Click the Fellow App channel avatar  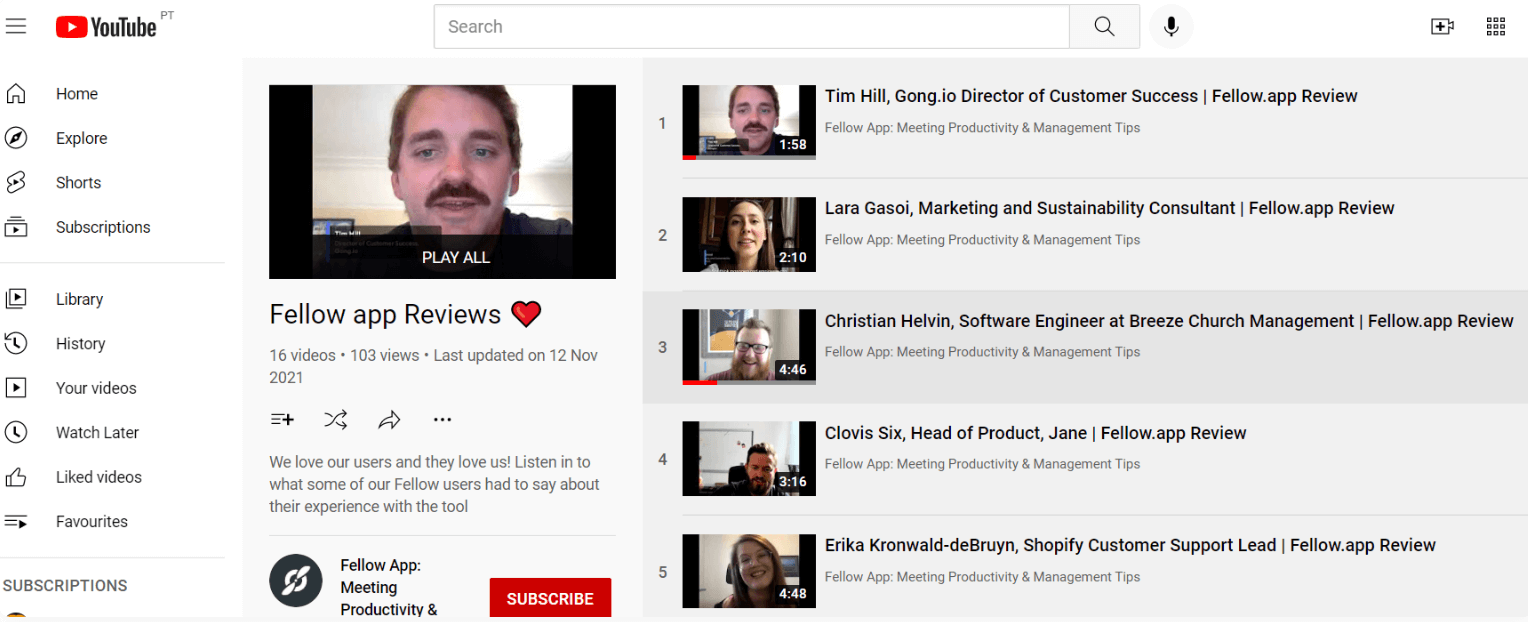(x=296, y=581)
